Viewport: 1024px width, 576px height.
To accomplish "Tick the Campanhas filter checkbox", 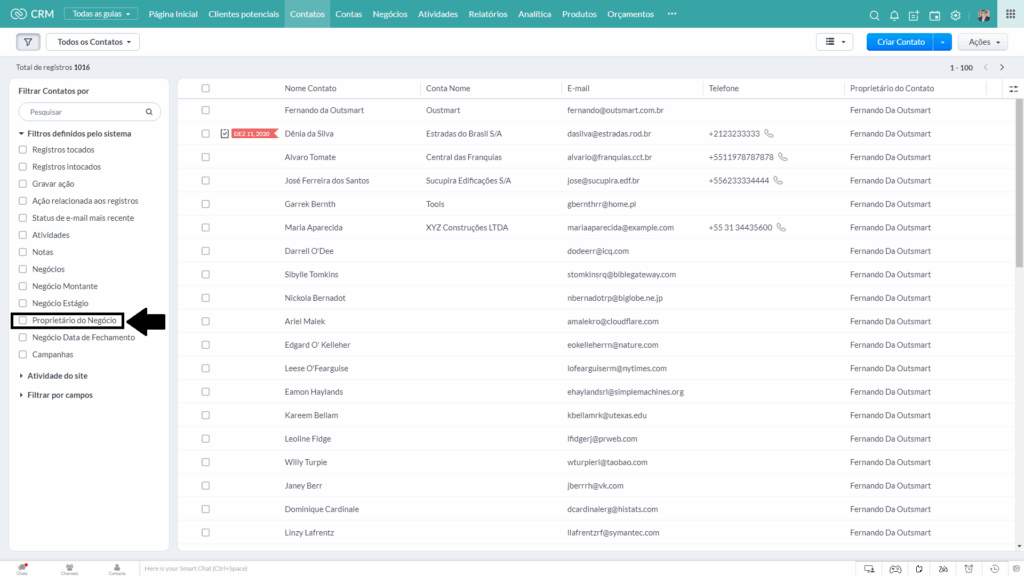I will point(23,354).
